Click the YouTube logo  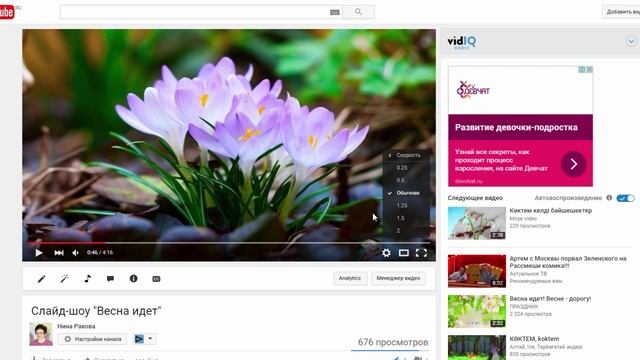tap(7, 12)
